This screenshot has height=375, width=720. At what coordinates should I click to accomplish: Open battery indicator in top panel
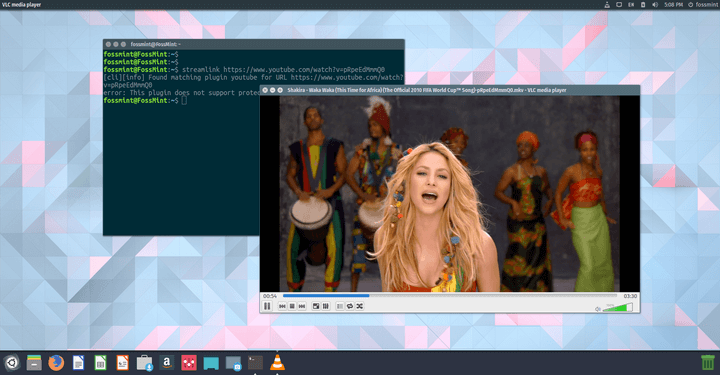coord(643,5)
